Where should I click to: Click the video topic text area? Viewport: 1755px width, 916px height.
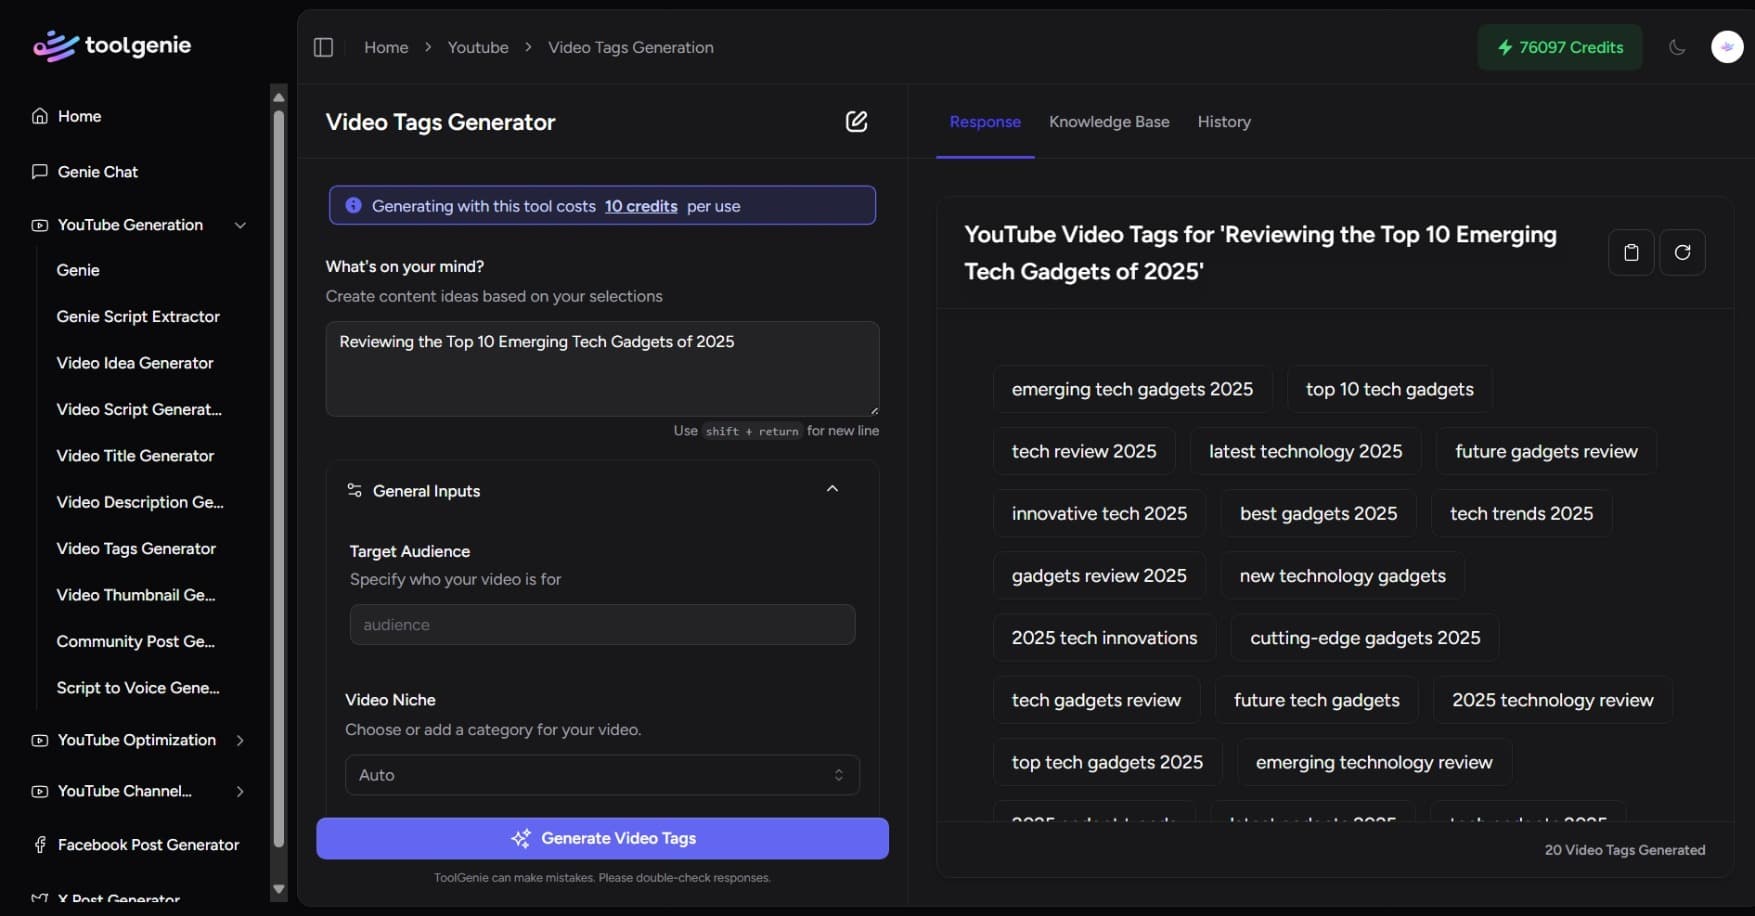[x=602, y=369]
